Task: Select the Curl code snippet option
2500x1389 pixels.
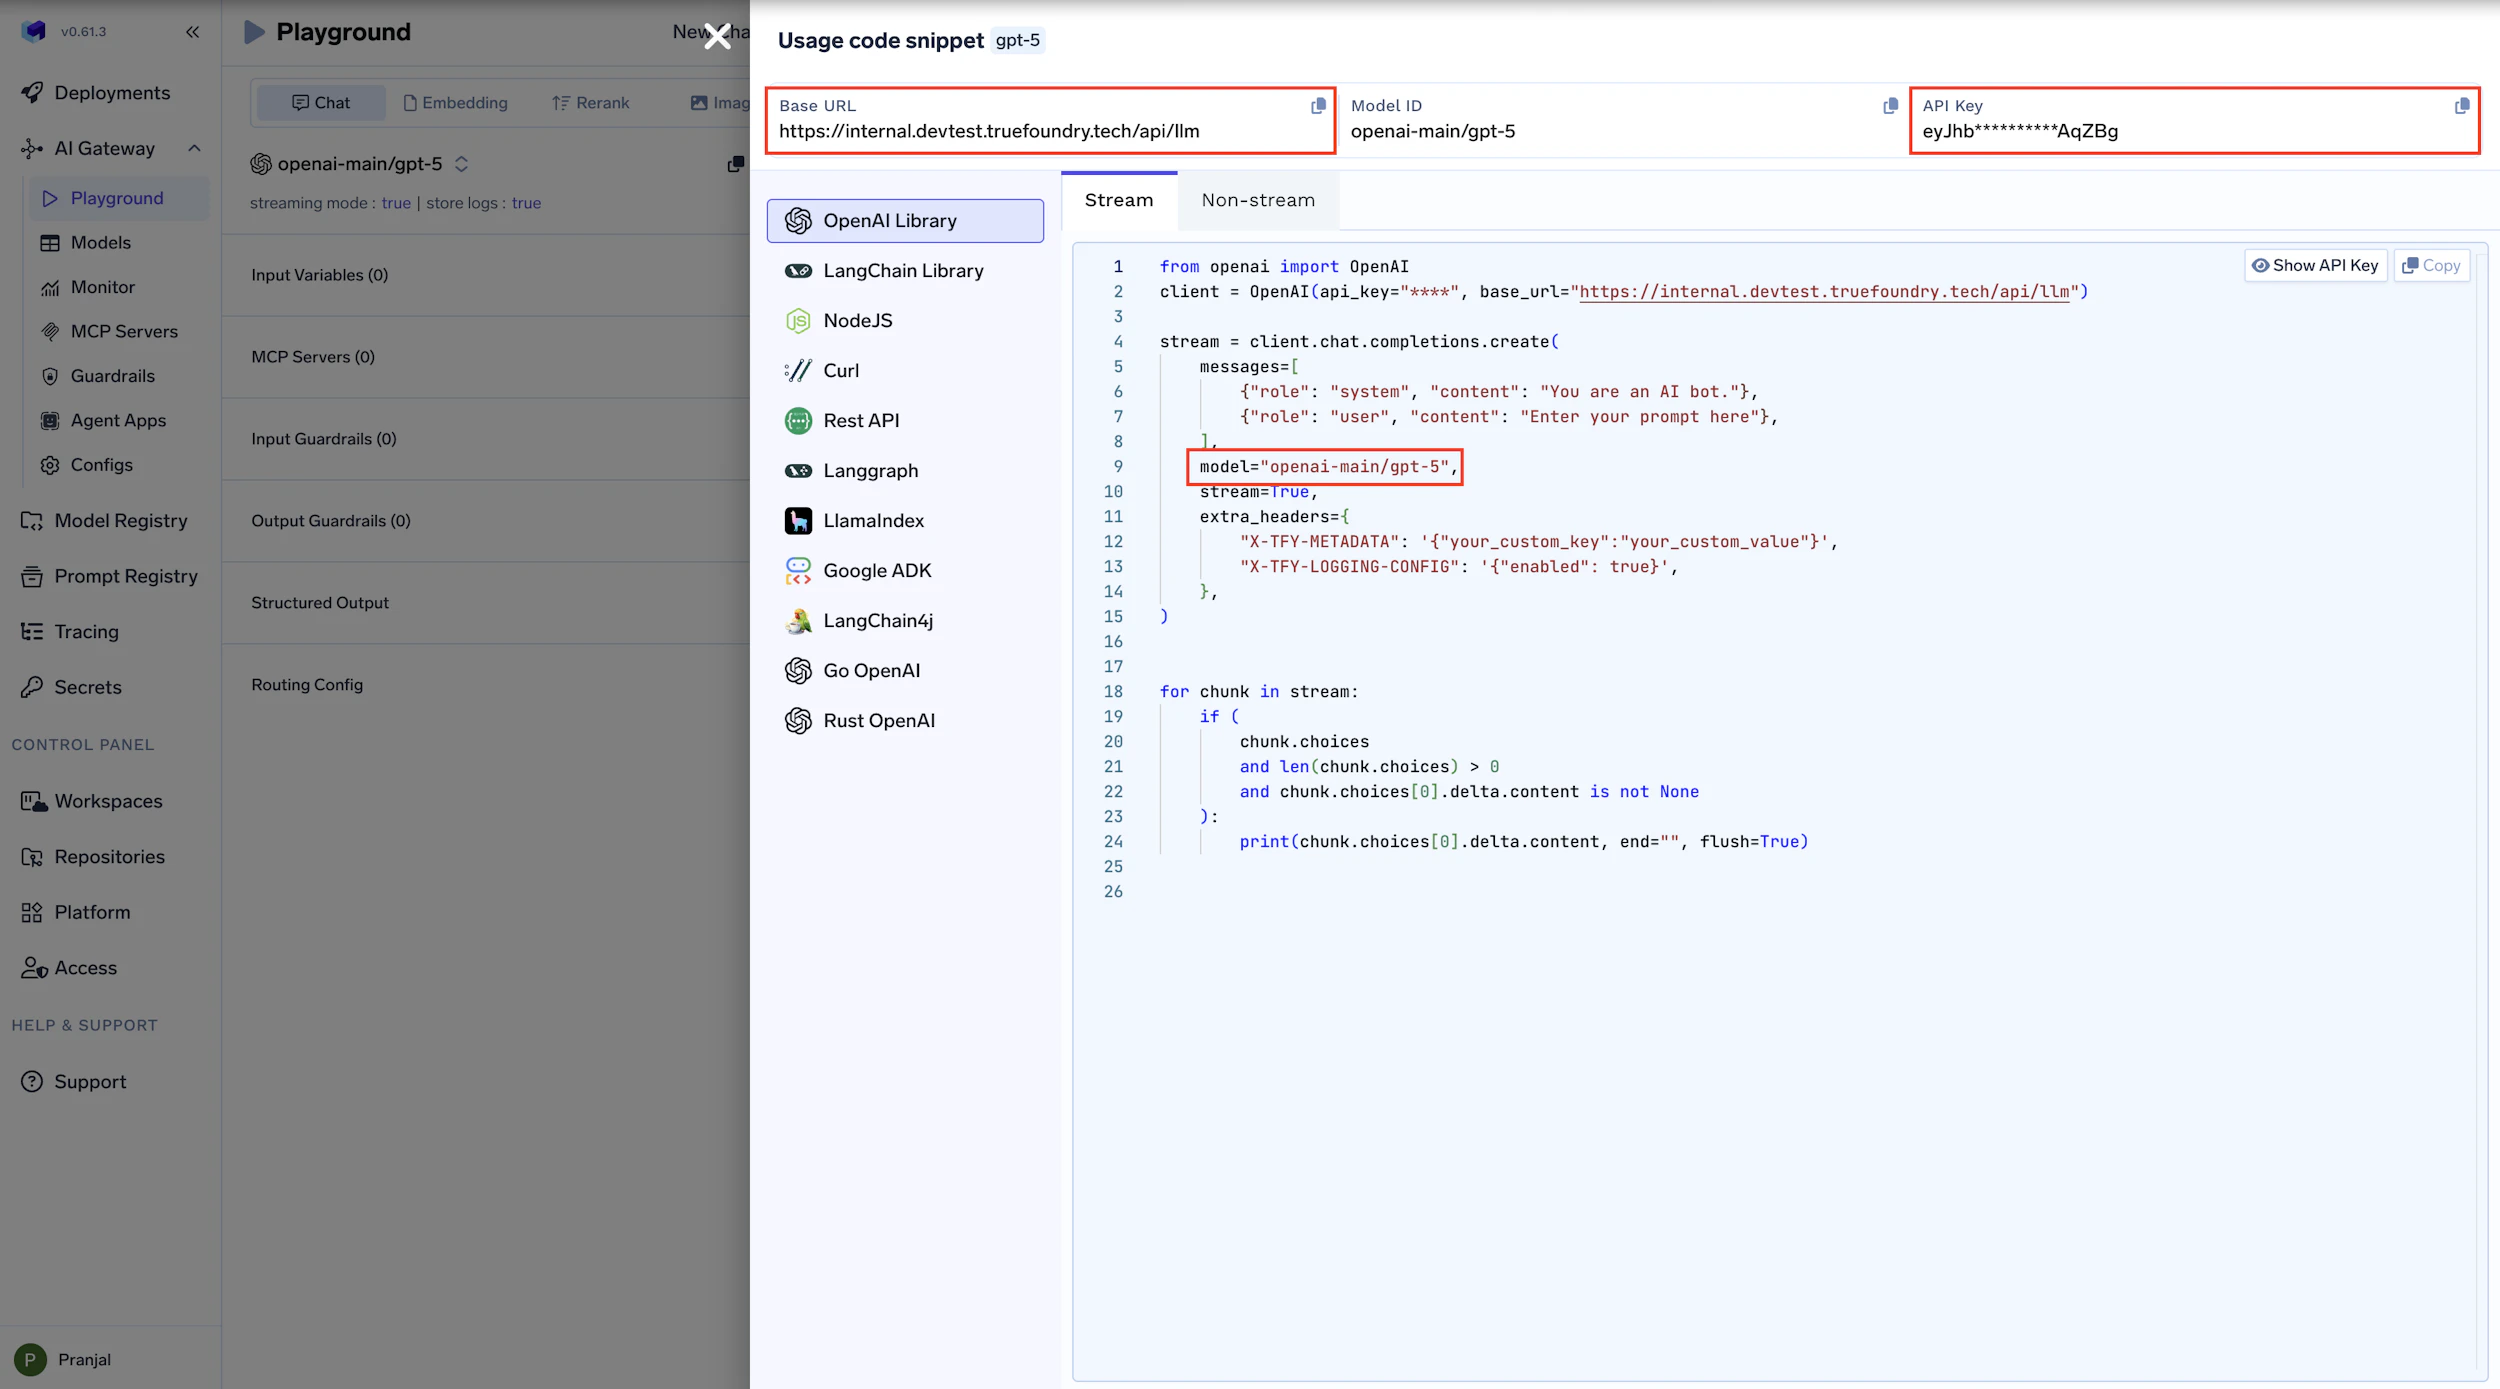Action: tap(841, 370)
